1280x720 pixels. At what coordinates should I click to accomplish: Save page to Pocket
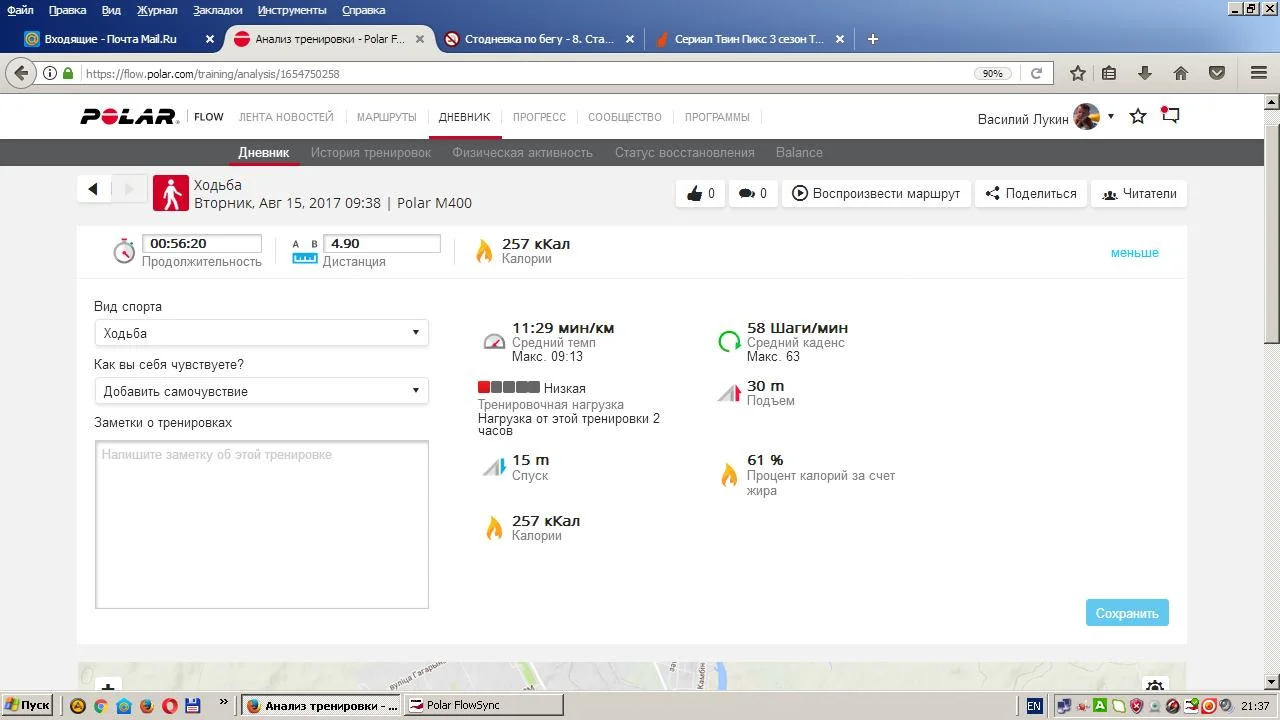point(1217,73)
